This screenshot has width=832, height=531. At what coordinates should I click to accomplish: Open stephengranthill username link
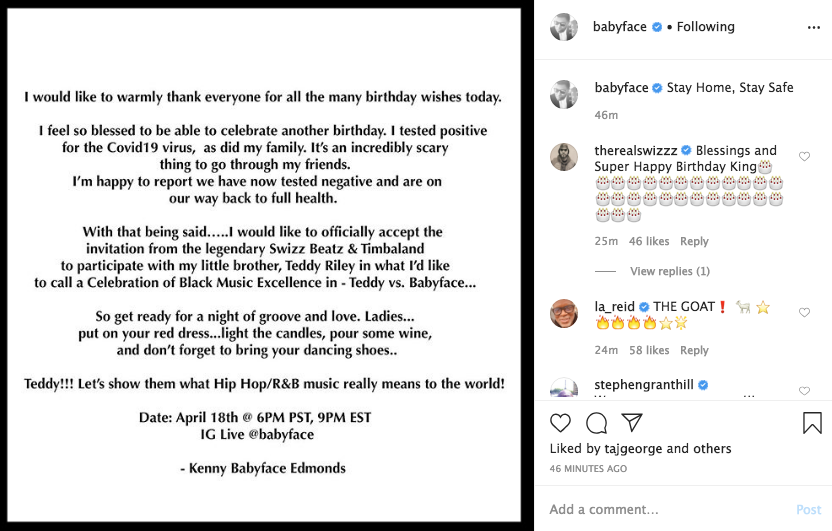coord(644,385)
